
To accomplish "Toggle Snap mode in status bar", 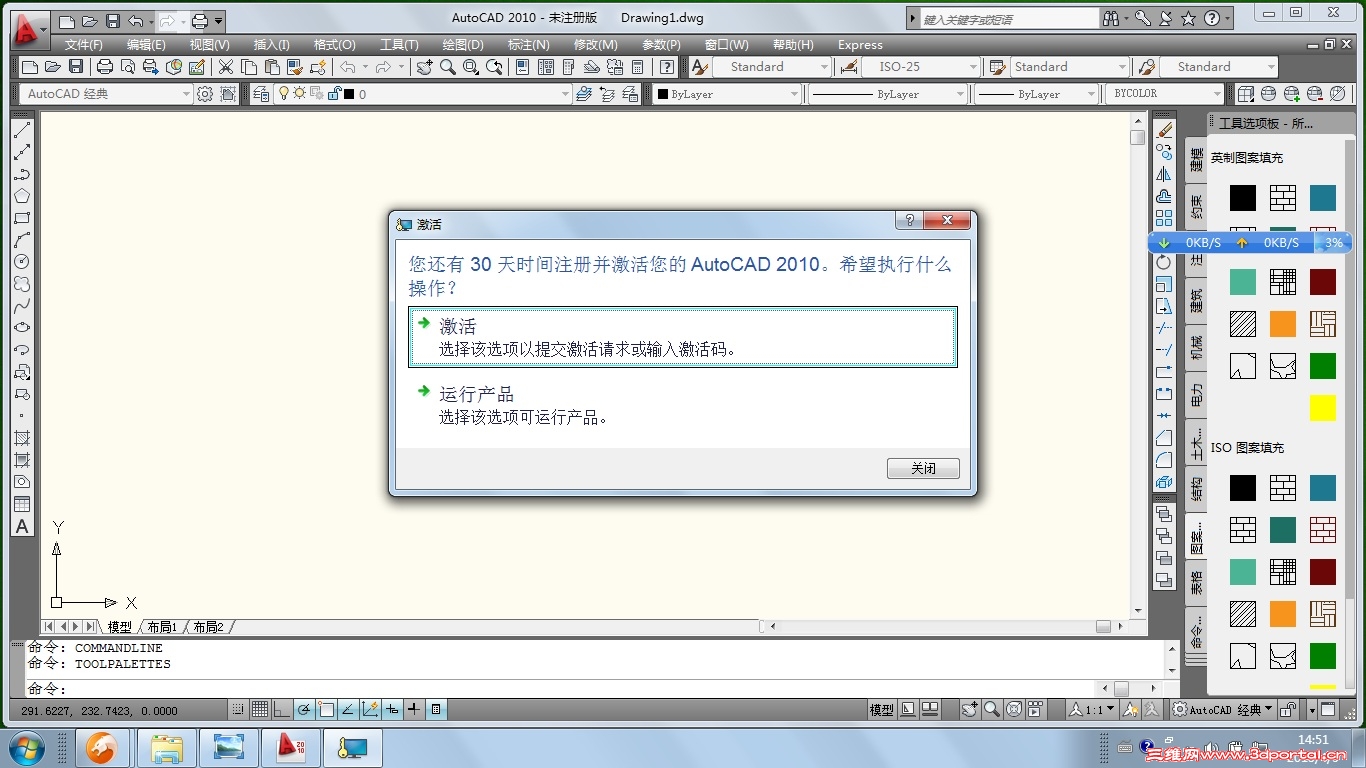I will point(238,710).
